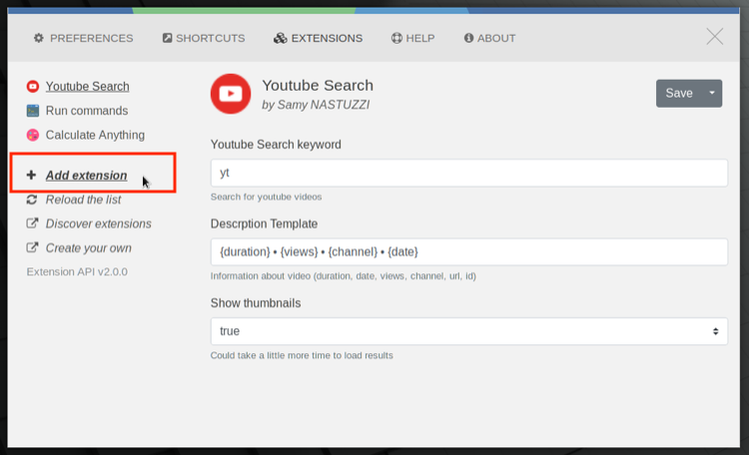This screenshot has height=455, width=749.
Task: Expand the Show thumbnails select box
Action: pos(469,331)
